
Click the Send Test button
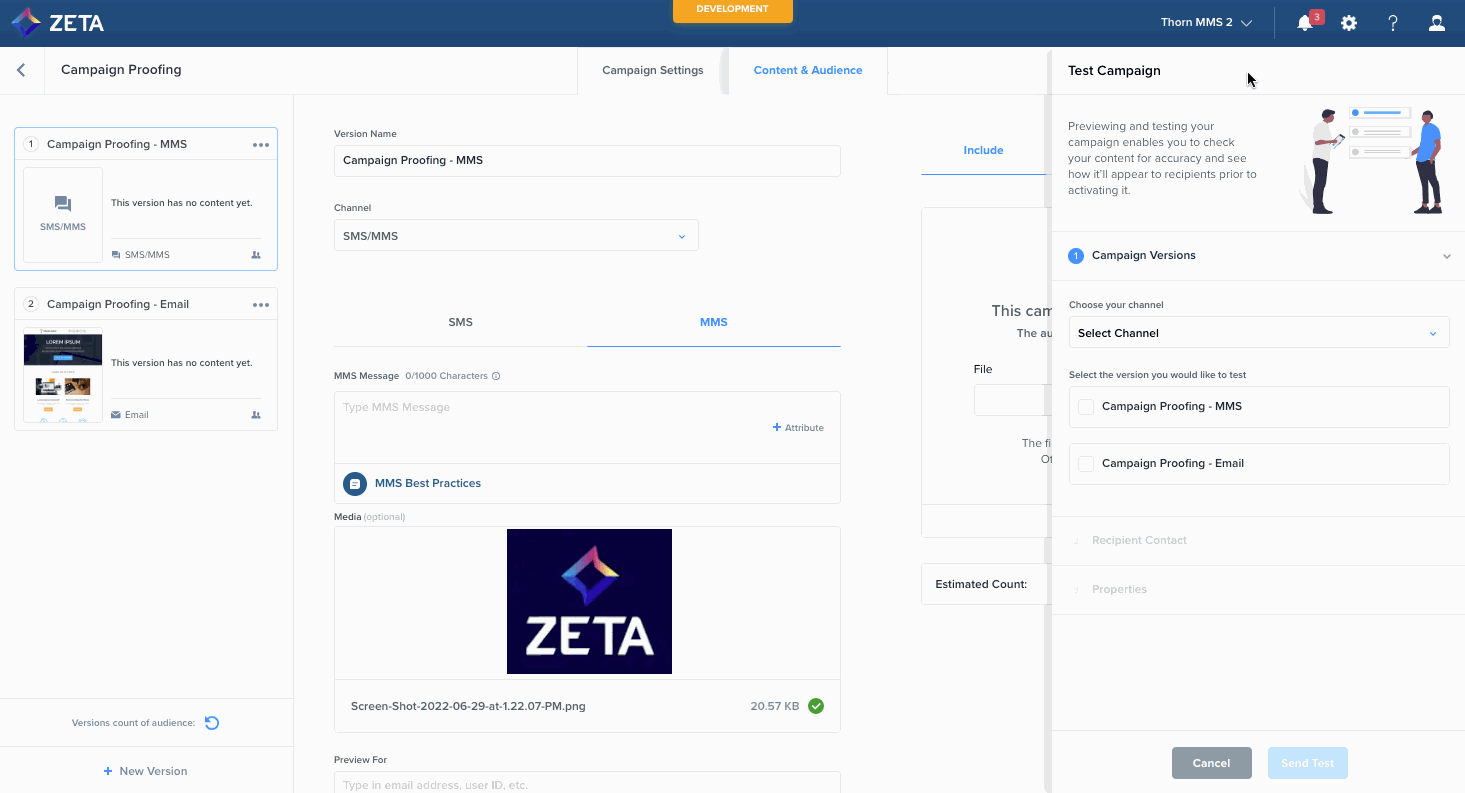pyautogui.click(x=1308, y=763)
